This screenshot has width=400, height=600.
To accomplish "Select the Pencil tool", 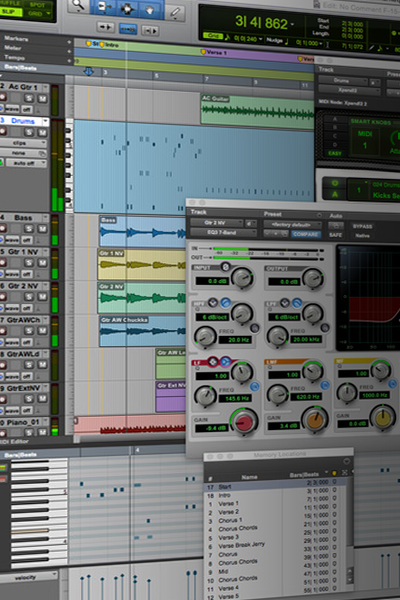I will 175,12.
